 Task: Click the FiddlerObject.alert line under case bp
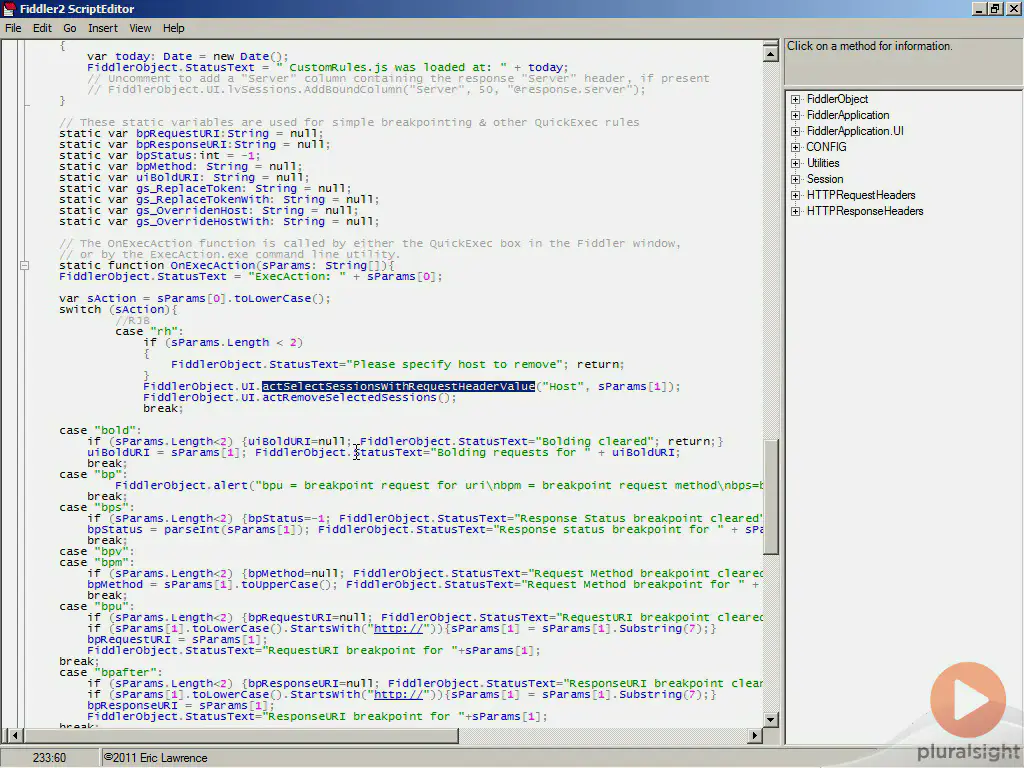pos(439,485)
